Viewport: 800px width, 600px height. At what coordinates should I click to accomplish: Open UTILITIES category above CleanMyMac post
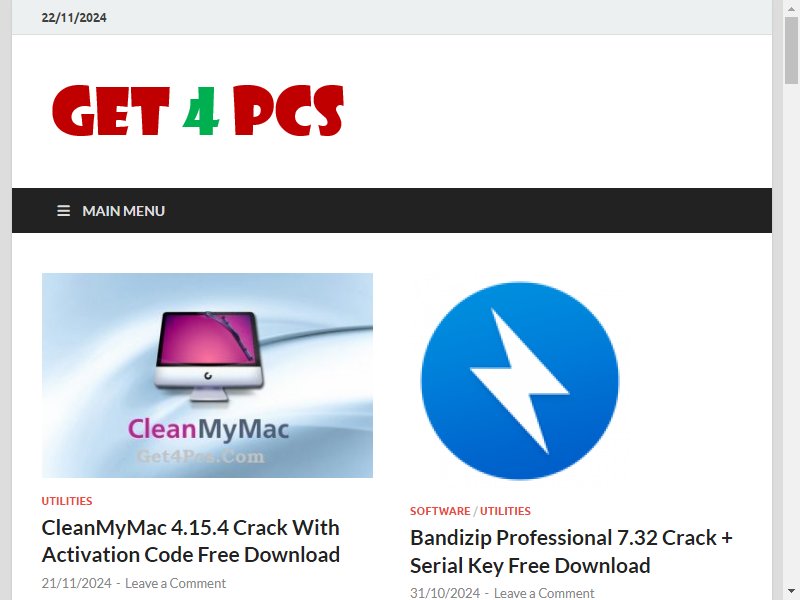tap(67, 501)
